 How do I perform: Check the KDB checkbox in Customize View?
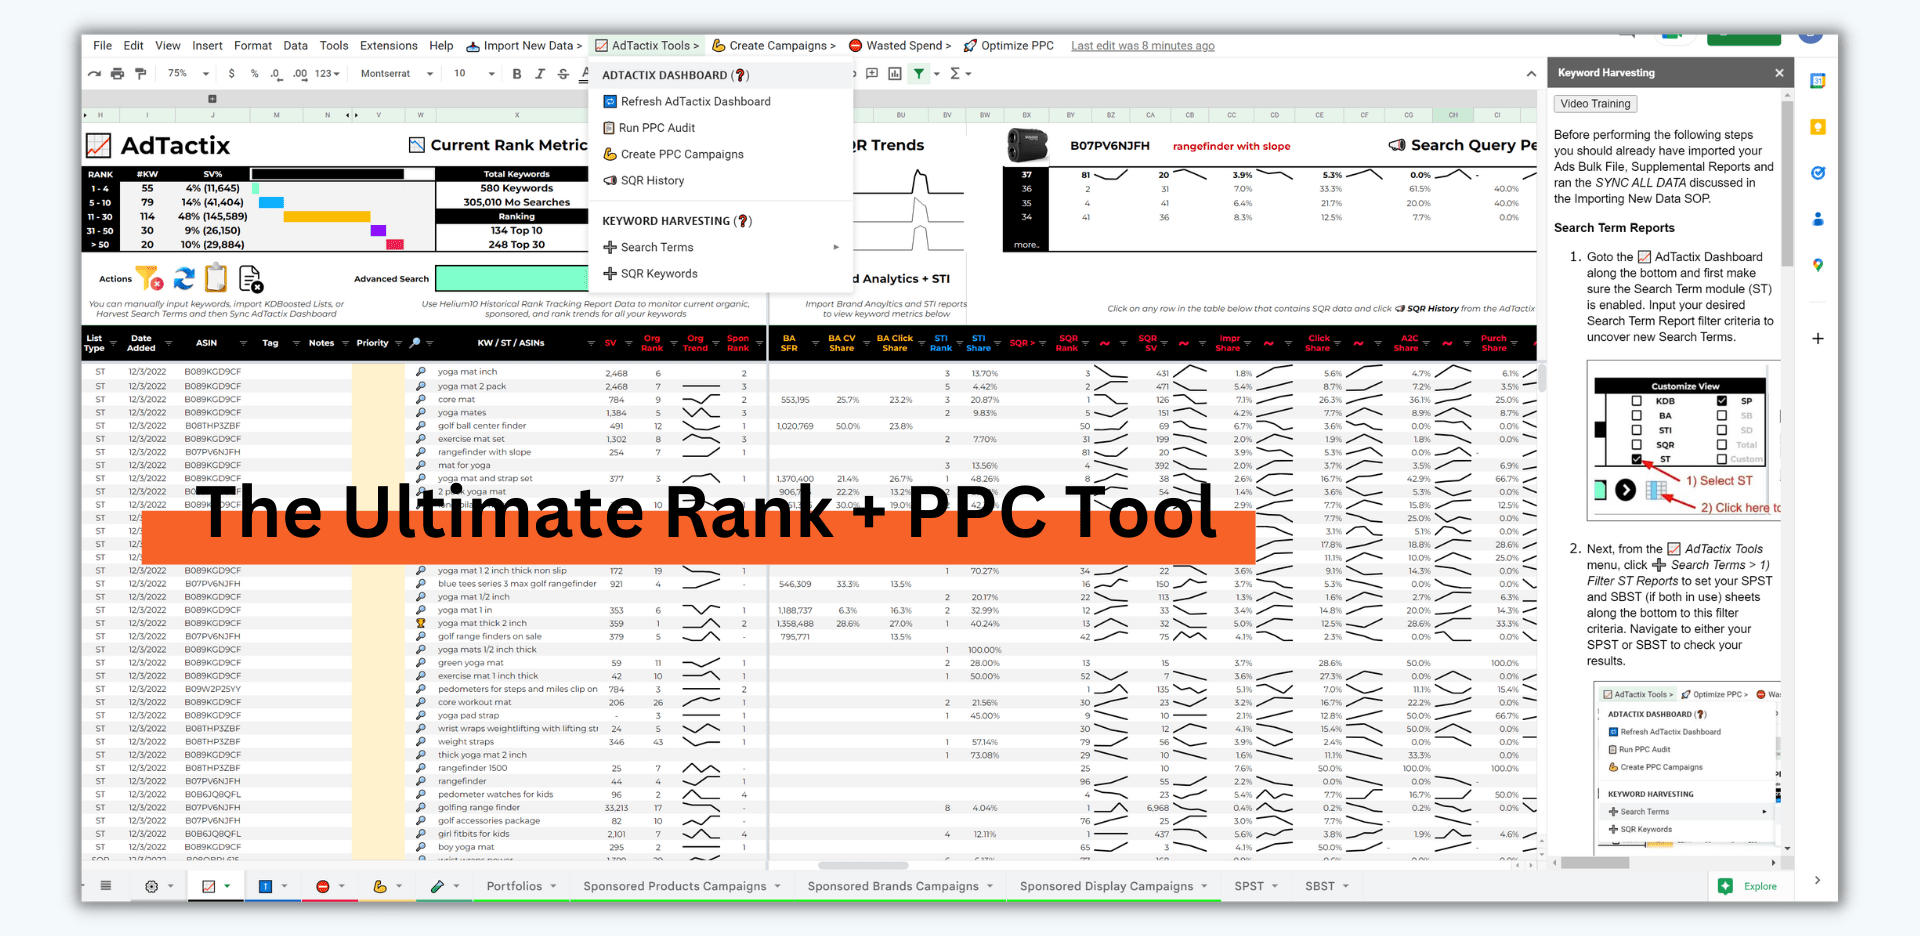point(1636,401)
